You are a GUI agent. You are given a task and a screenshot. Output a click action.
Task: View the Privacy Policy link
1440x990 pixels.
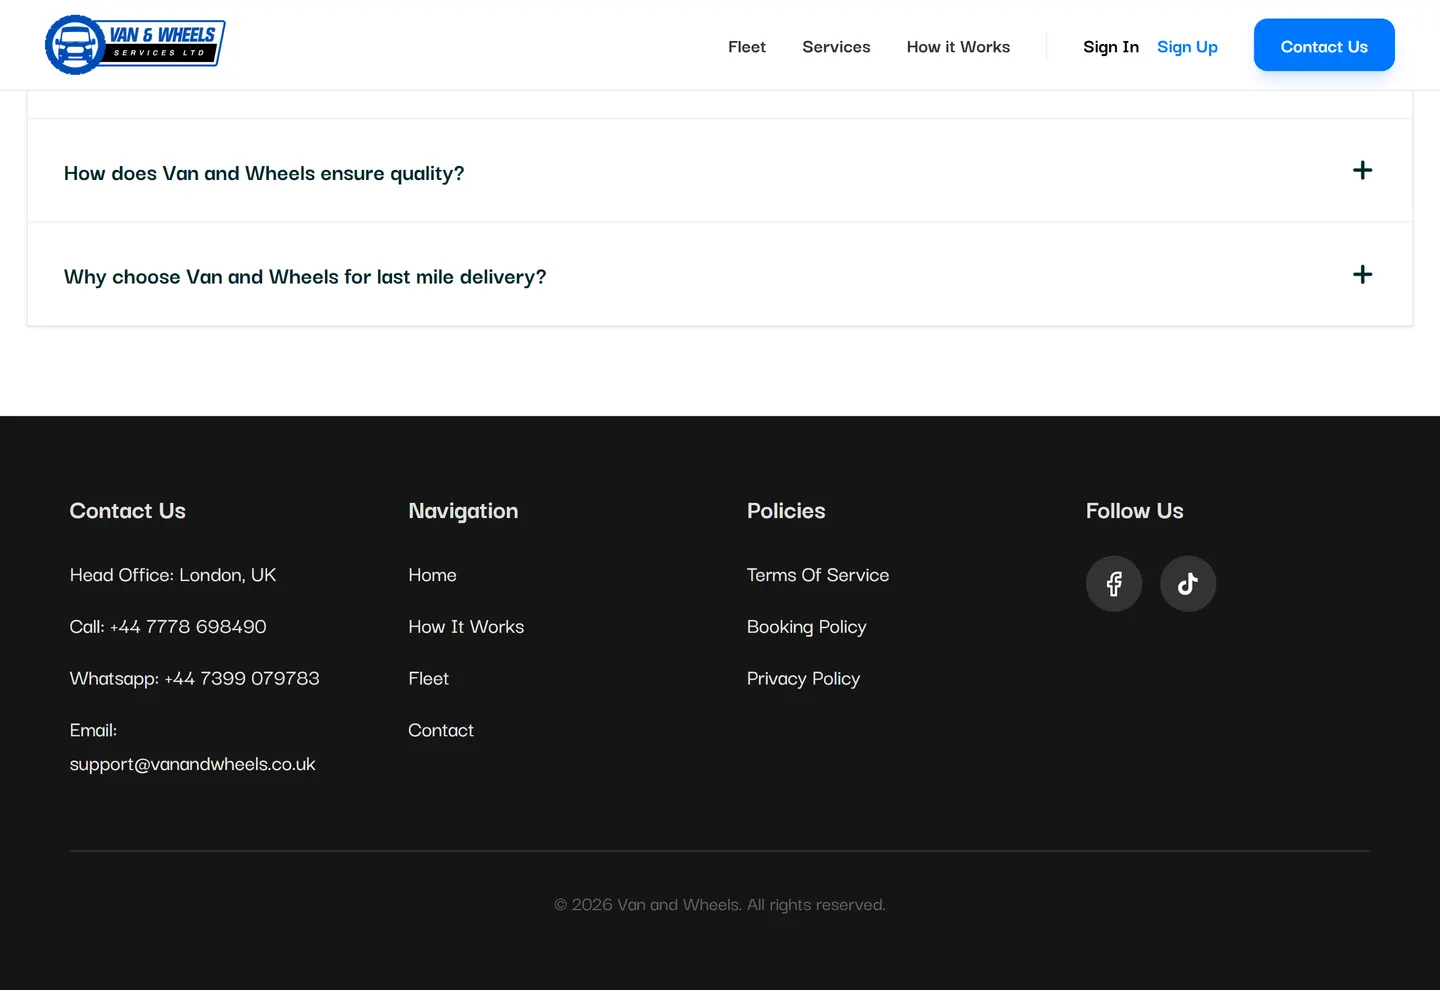pos(803,679)
